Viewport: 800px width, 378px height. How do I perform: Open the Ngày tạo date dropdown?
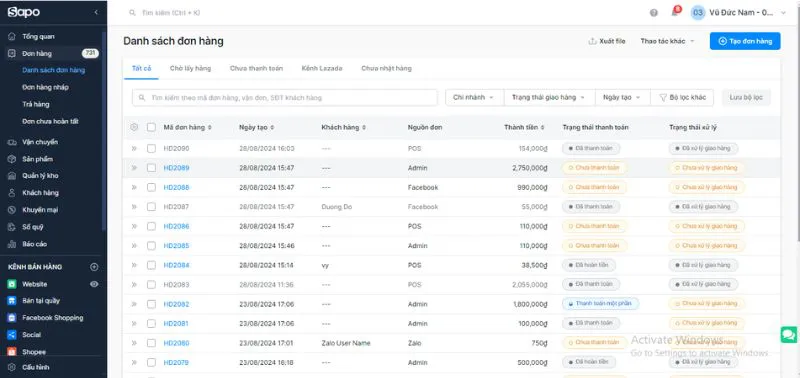pyautogui.click(x=622, y=97)
